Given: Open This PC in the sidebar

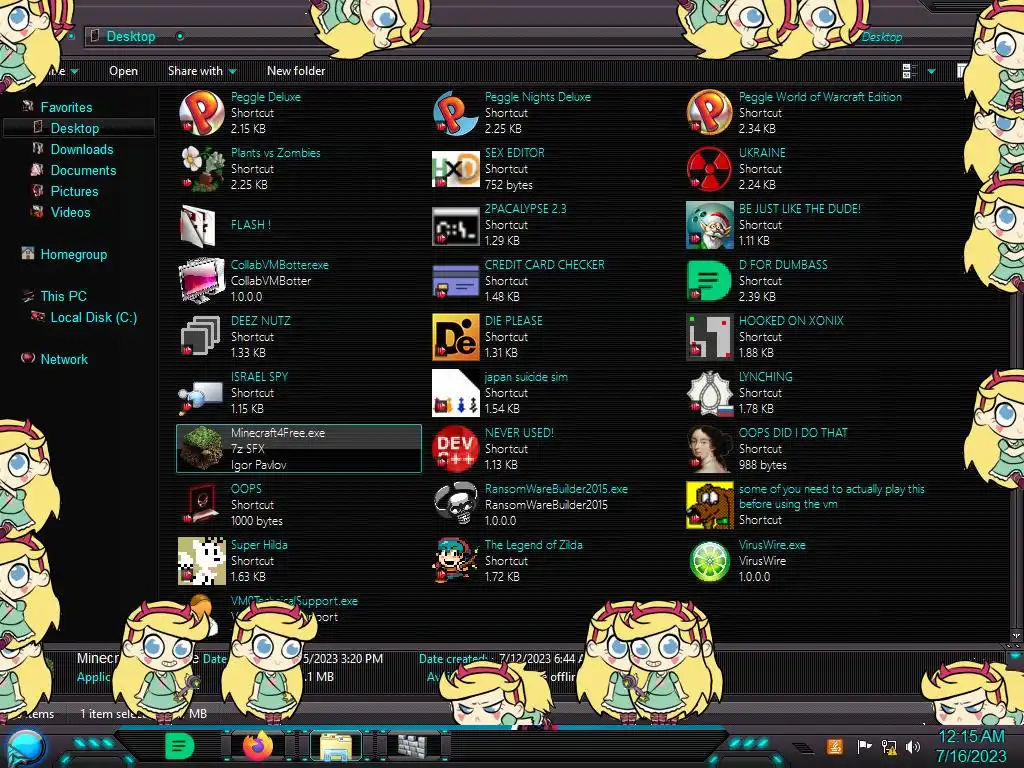Looking at the screenshot, I should [x=63, y=296].
